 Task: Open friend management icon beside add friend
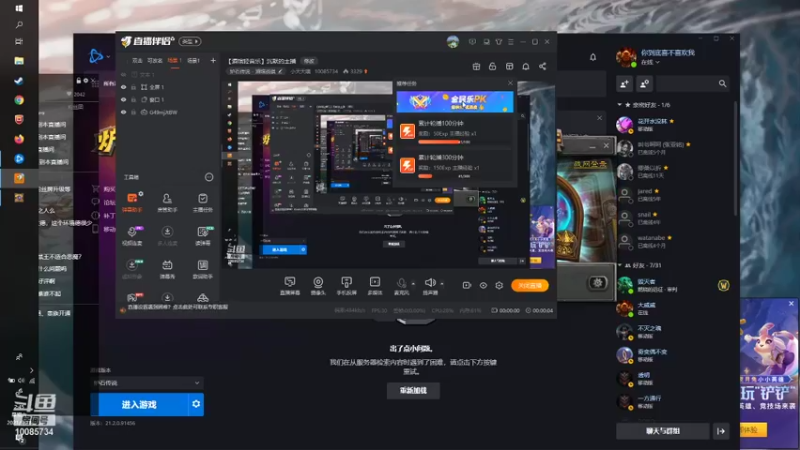(x=644, y=84)
